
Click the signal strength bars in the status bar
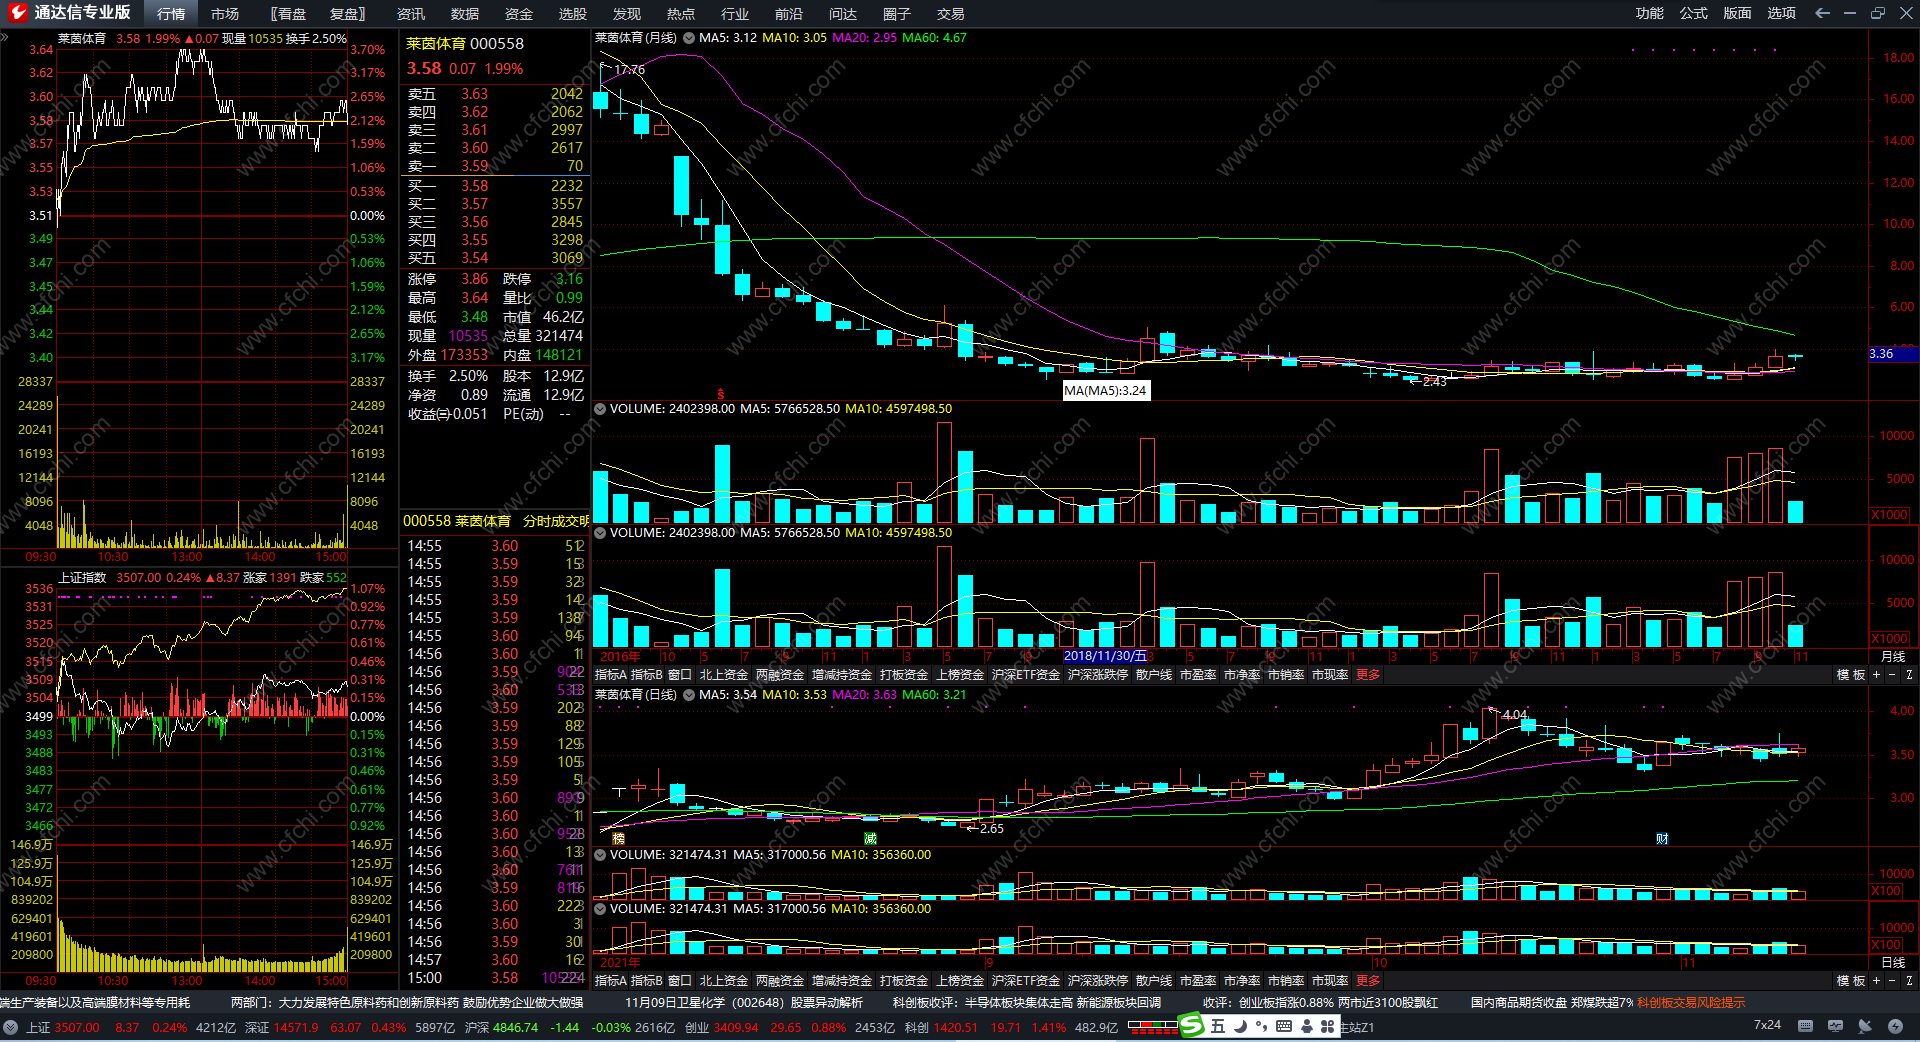click(1153, 1026)
